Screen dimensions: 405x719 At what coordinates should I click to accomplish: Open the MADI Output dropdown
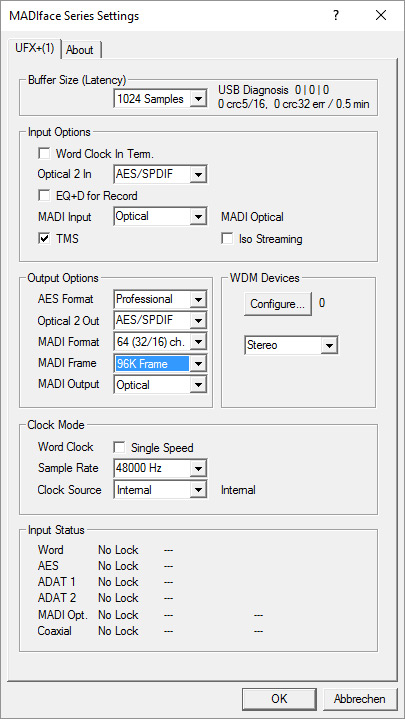coord(160,385)
